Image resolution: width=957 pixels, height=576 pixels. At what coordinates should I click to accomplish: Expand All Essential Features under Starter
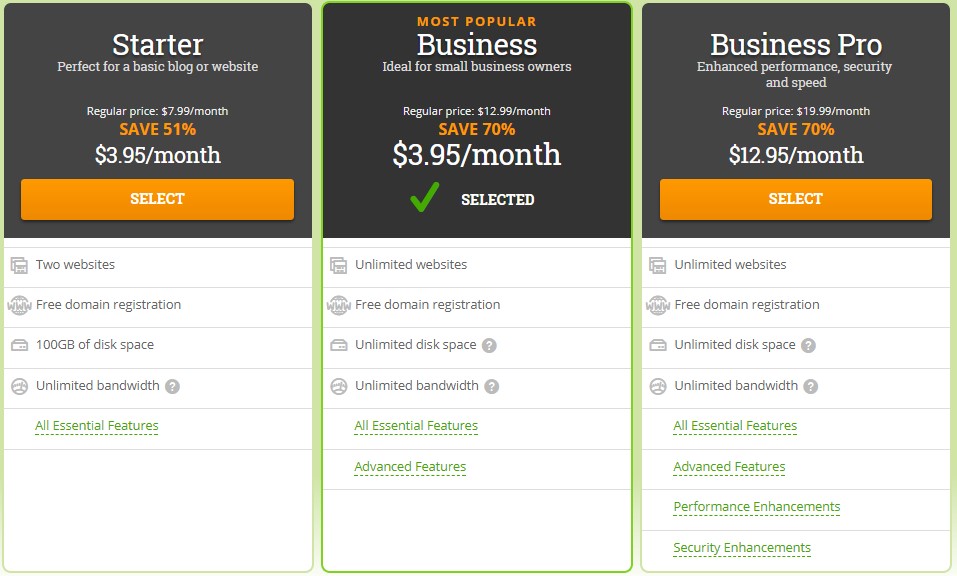tap(96, 426)
